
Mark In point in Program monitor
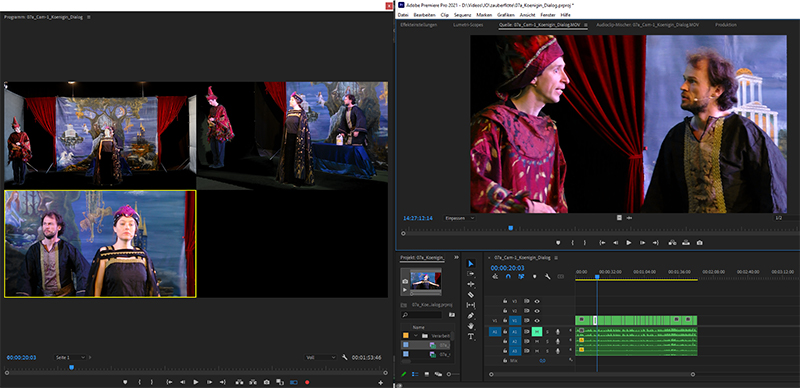click(x=139, y=382)
